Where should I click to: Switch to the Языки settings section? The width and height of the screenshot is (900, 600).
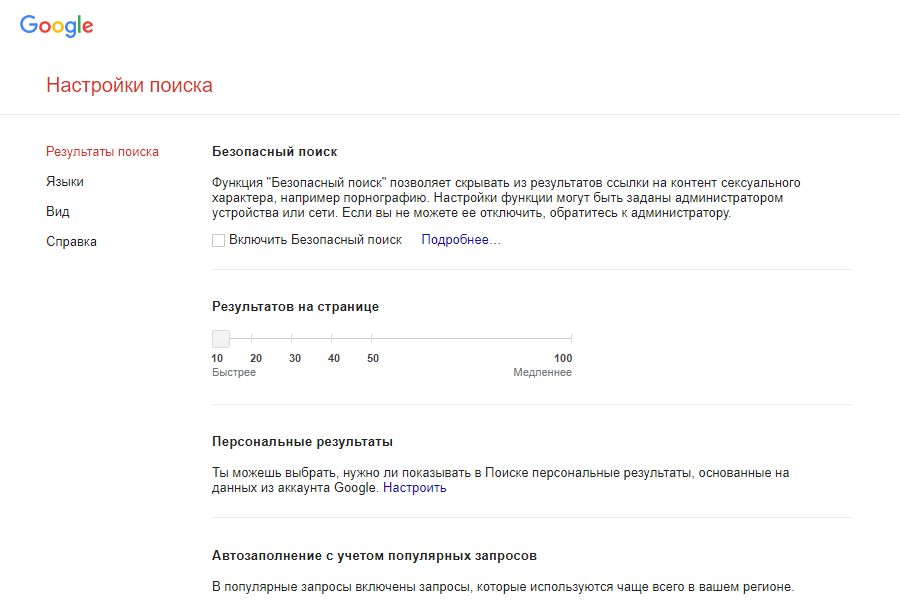tap(65, 182)
